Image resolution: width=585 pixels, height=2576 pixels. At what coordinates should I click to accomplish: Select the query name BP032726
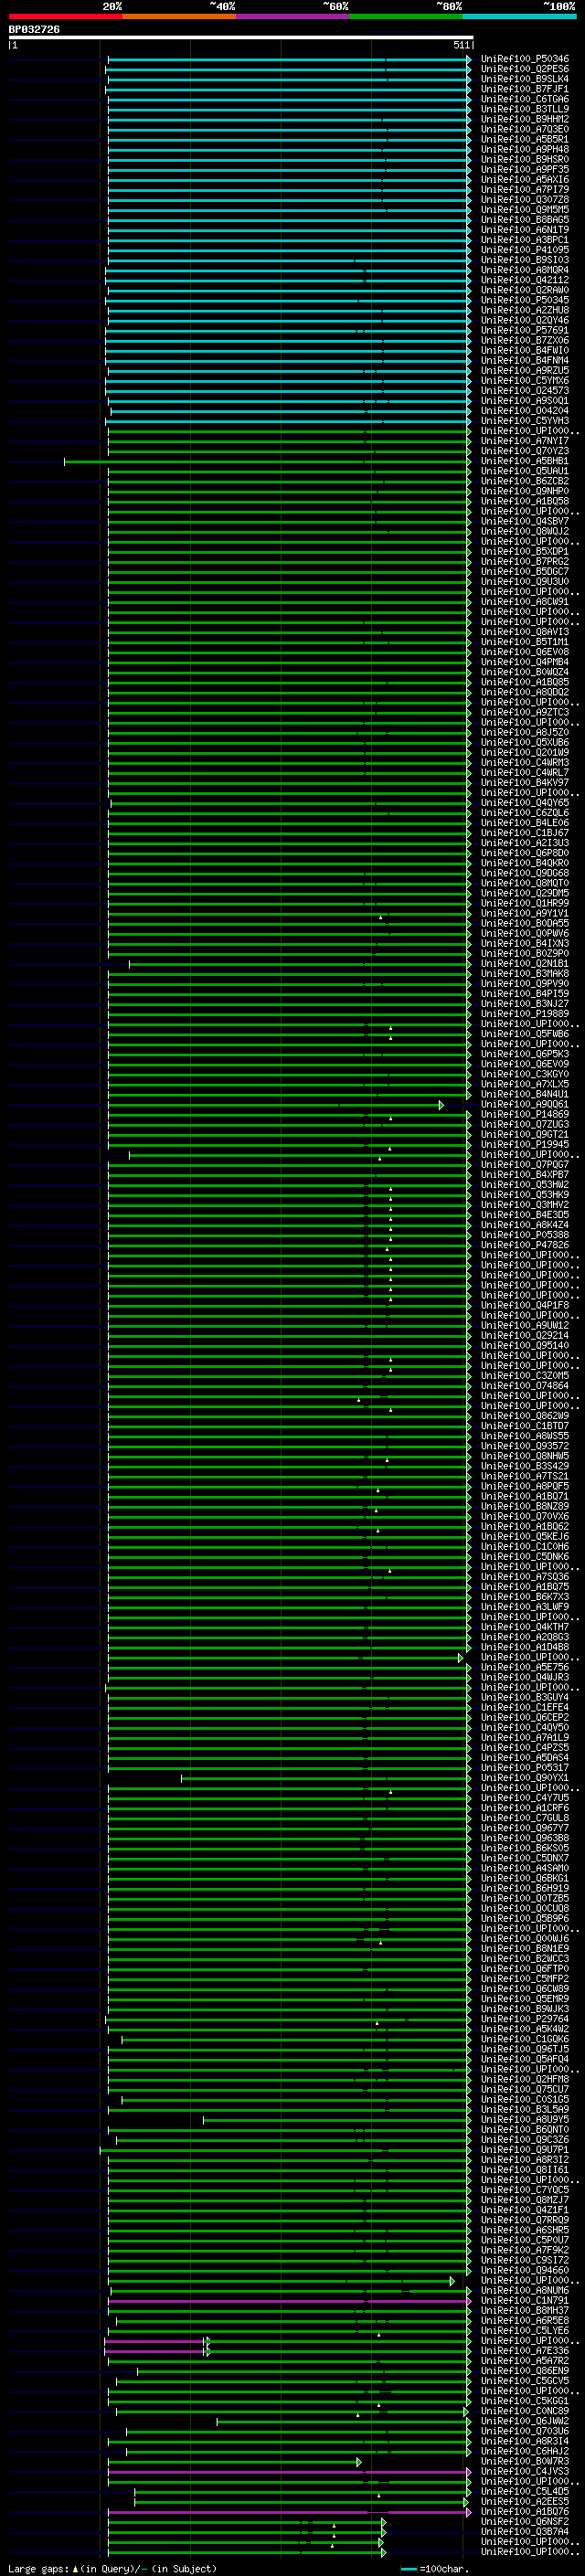[x=34, y=29]
